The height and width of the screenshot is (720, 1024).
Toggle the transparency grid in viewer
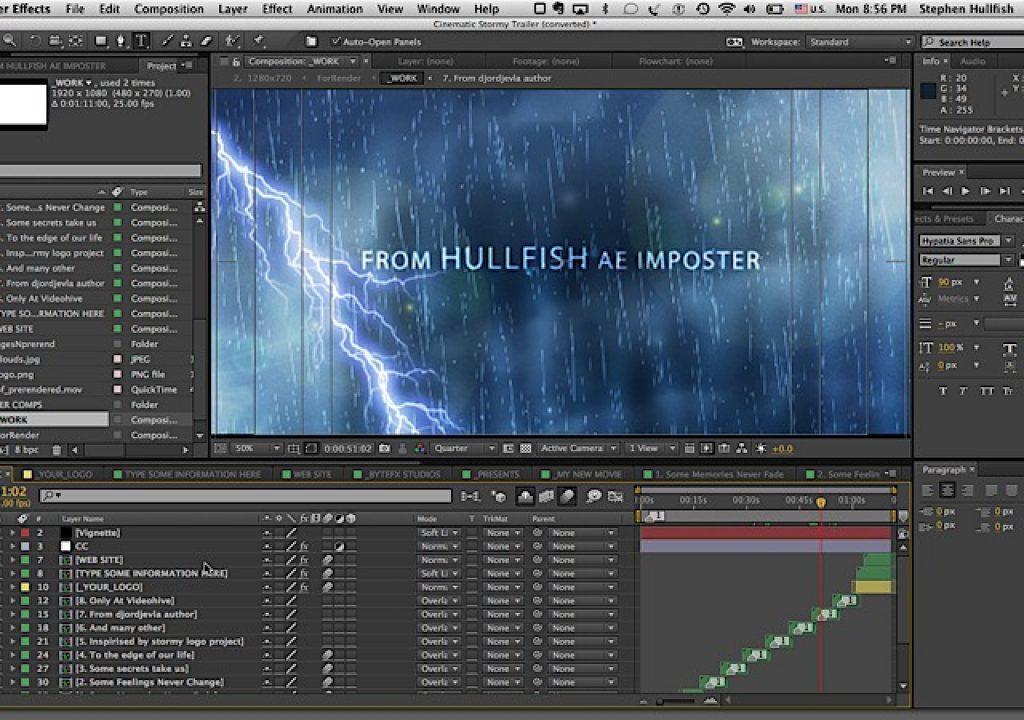525,448
